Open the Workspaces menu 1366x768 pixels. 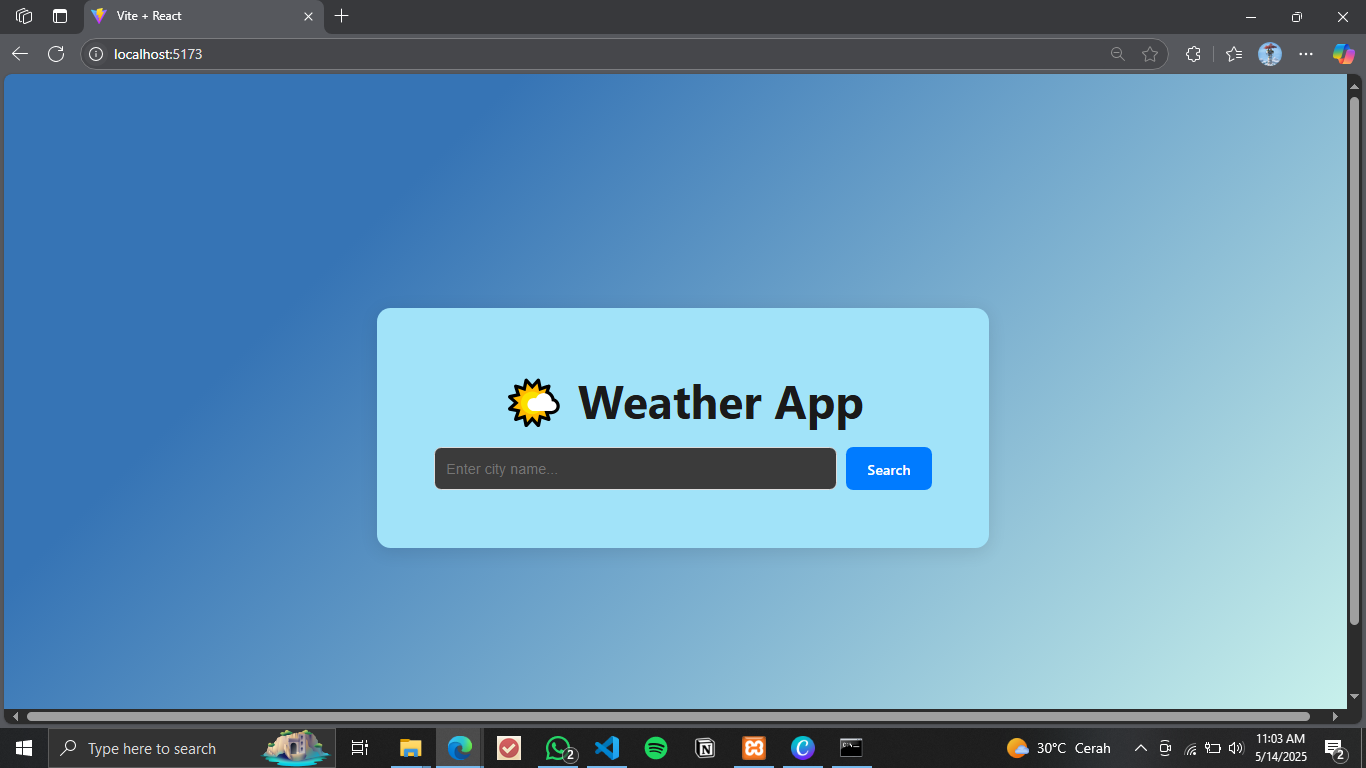coord(24,16)
